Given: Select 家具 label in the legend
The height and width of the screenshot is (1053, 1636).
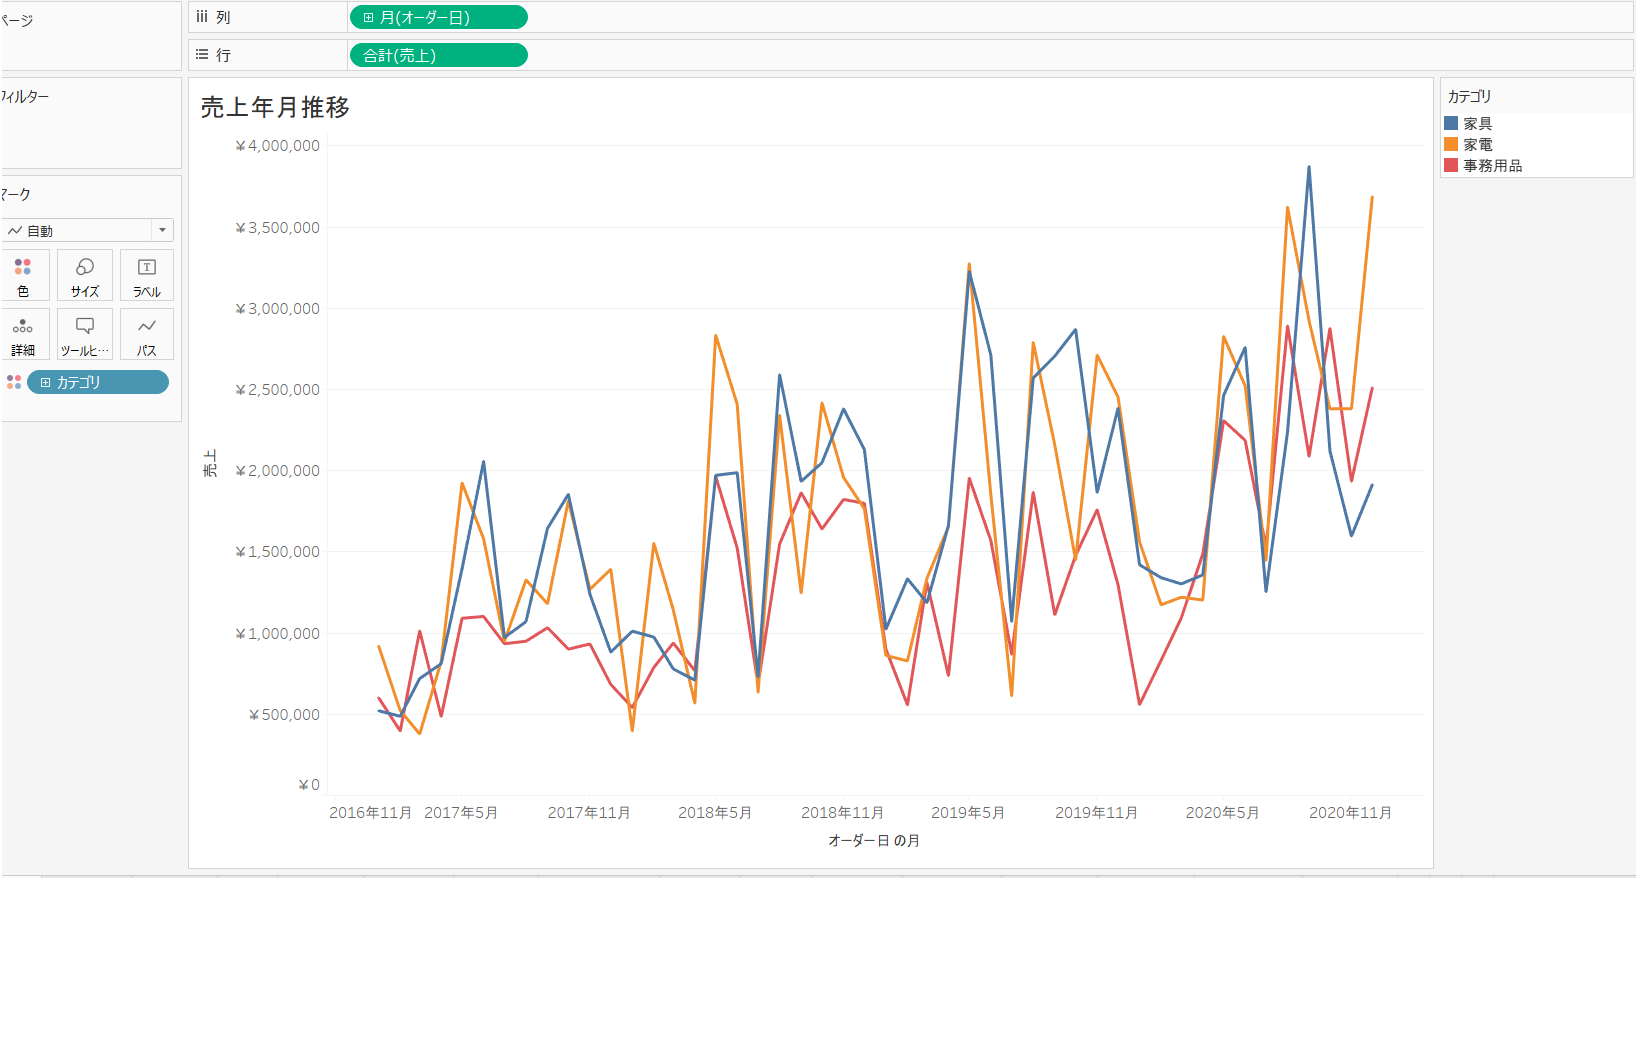Looking at the screenshot, I should point(1478,124).
